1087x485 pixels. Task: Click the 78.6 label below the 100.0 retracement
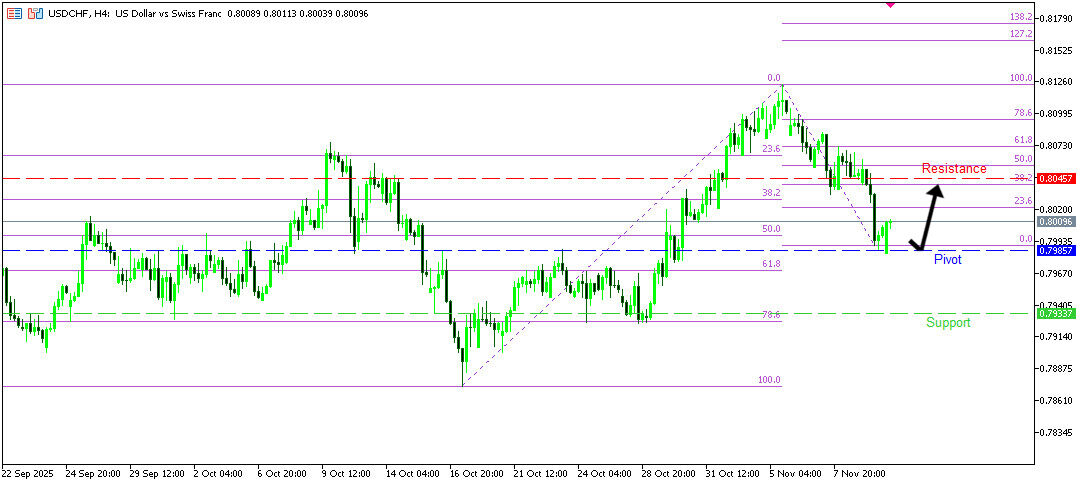[x=1022, y=114]
